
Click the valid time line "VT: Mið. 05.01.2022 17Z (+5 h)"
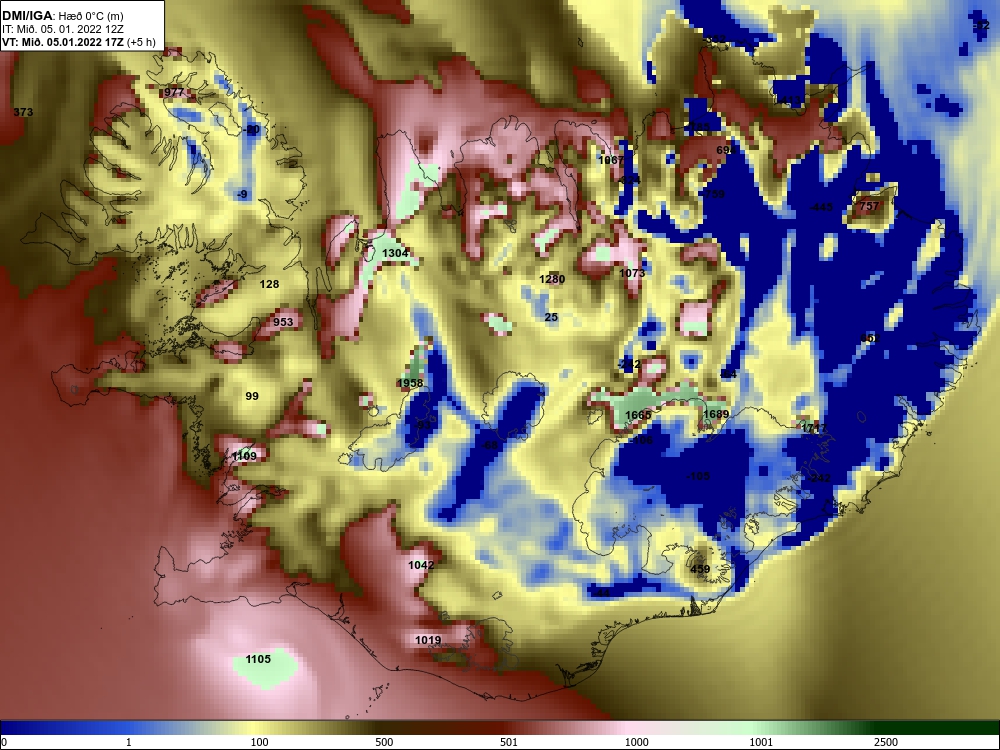click(x=78, y=42)
